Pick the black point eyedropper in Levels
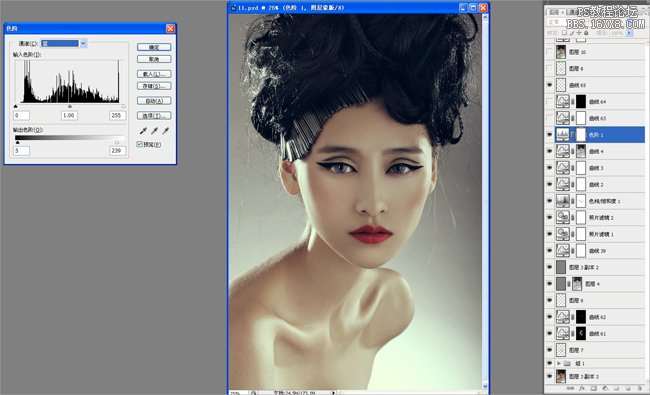650x395 pixels. click(x=143, y=131)
